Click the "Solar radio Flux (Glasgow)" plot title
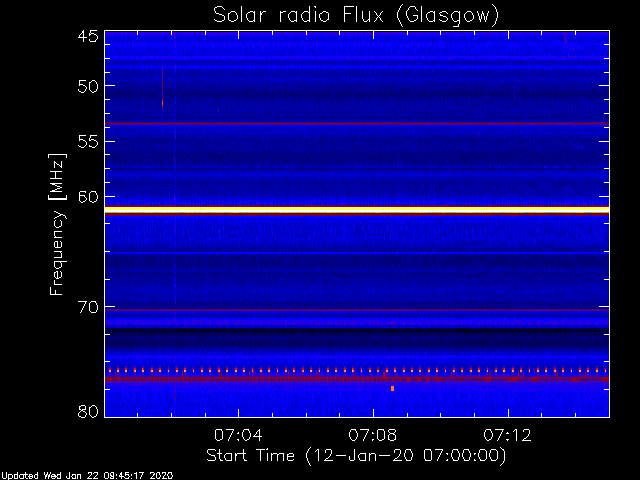This screenshot has height=480, width=640. [356, 16]
